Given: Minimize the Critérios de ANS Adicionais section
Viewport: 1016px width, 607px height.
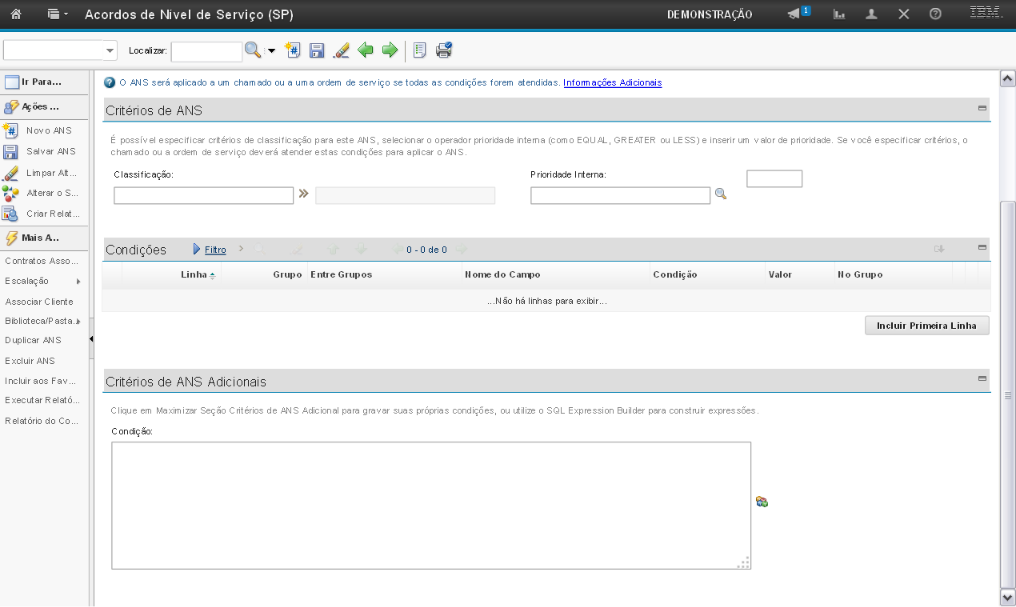Looking at the screenshot, I should click(x=982, y=379).
